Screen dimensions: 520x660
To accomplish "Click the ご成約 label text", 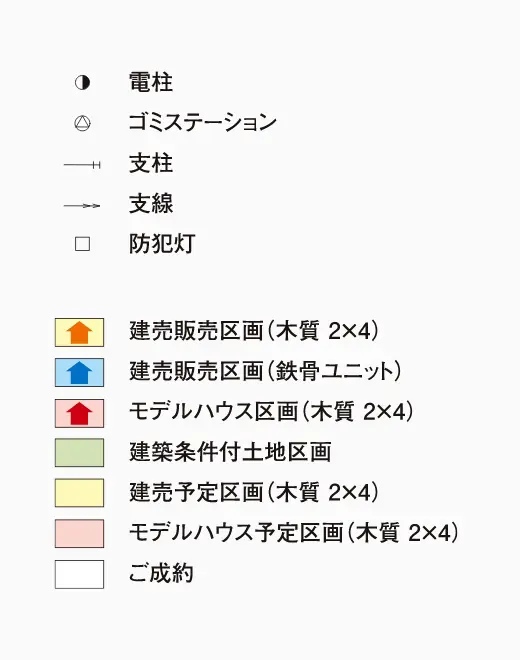I will click(161, 573).
